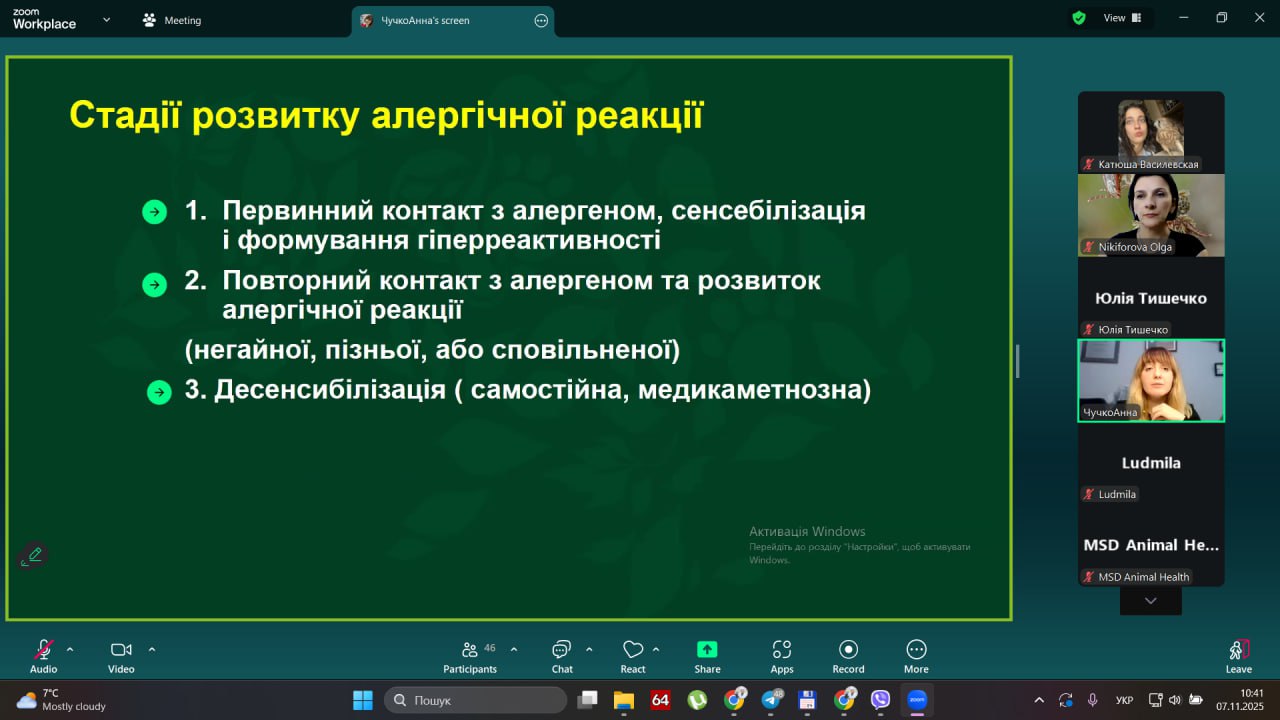Click the green encryption shield icon
The height and width of the screenshot is (720, 1280).
pyautogui.click(x=1079, y=18)
